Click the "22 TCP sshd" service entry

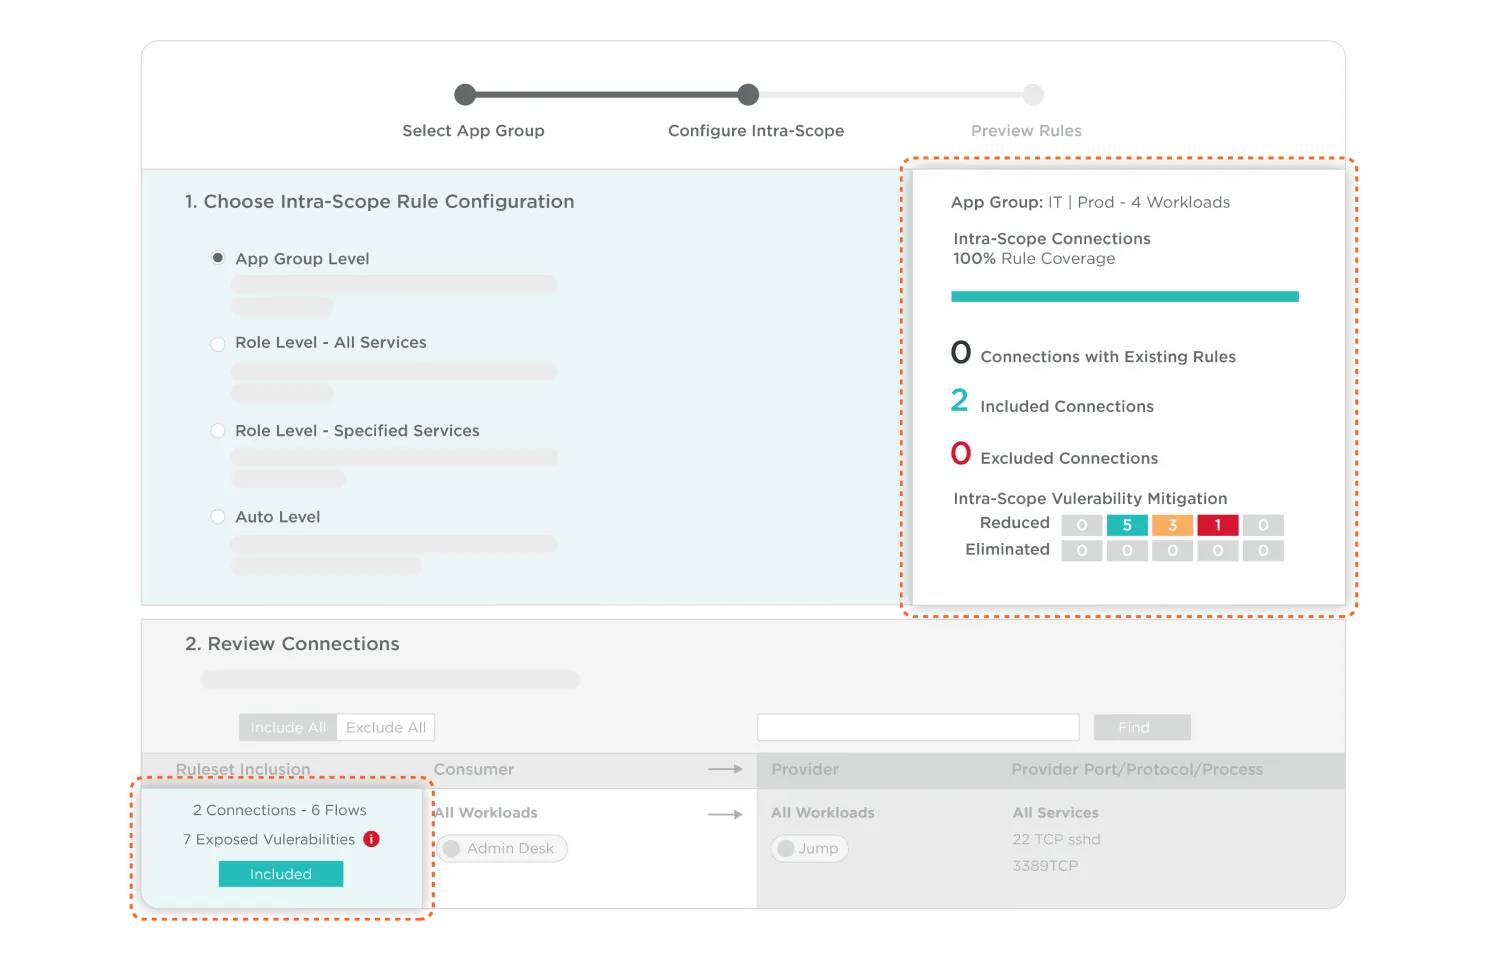click(x=1056, y=839)
